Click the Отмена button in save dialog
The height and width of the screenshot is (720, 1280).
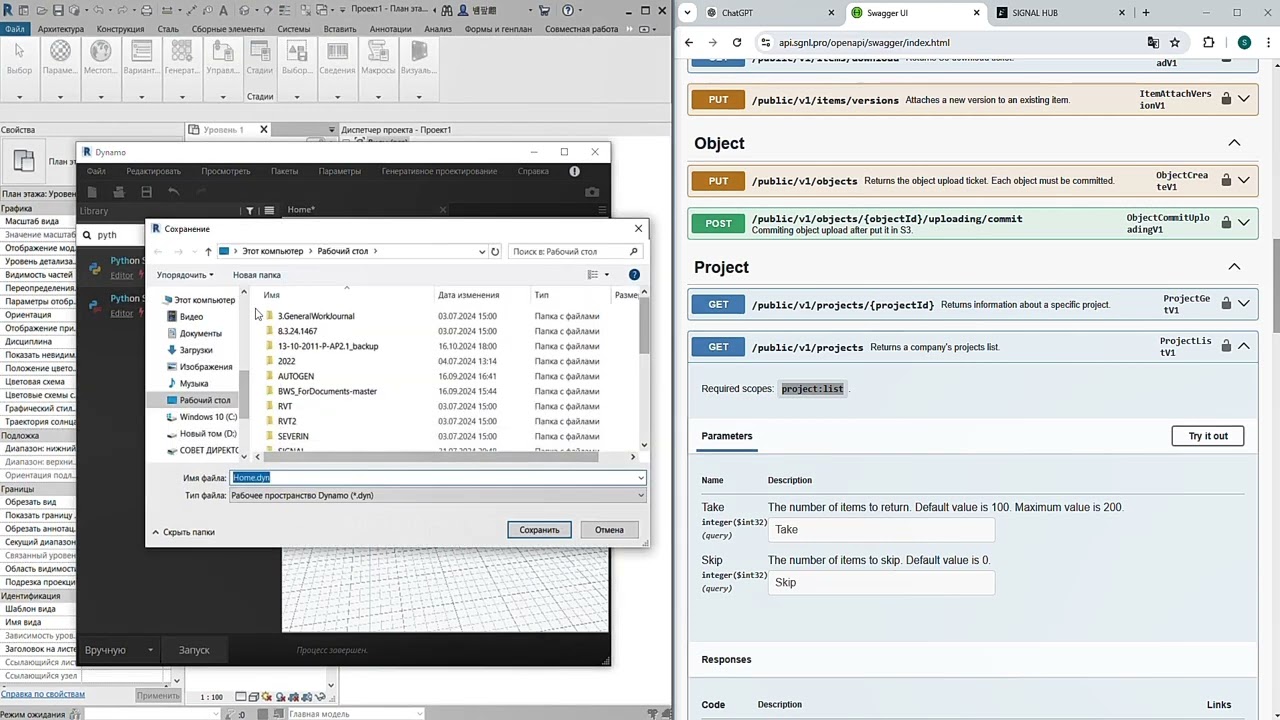click(x=609, y=530)
